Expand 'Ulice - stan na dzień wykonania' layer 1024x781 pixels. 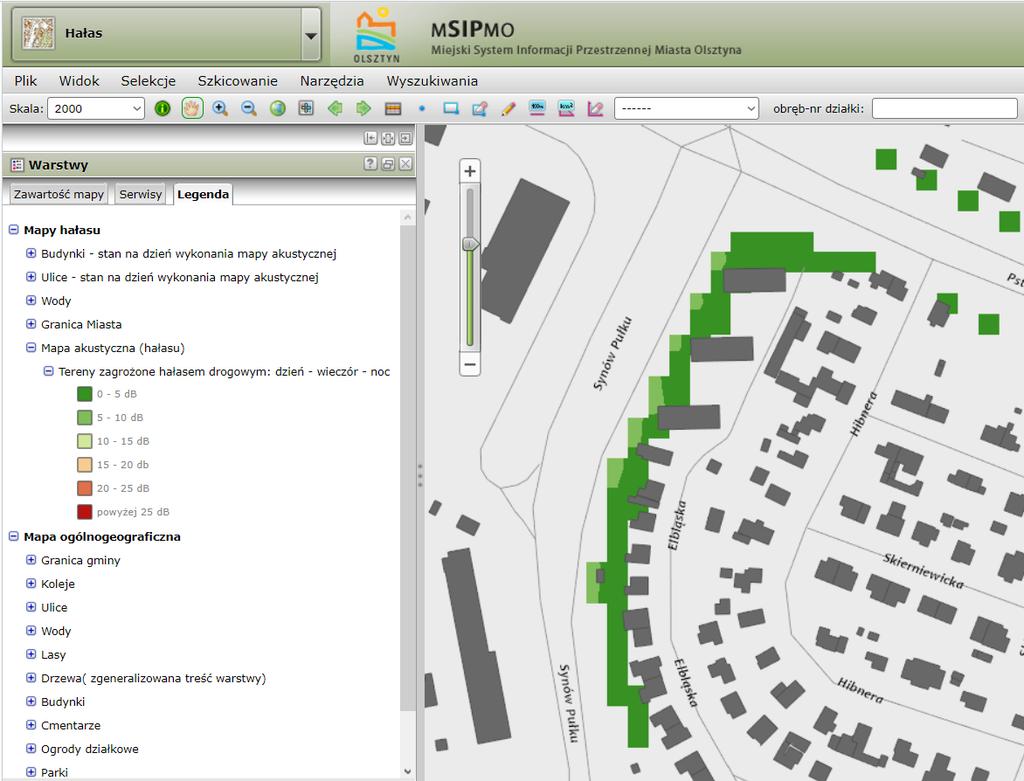click(31, 277)
